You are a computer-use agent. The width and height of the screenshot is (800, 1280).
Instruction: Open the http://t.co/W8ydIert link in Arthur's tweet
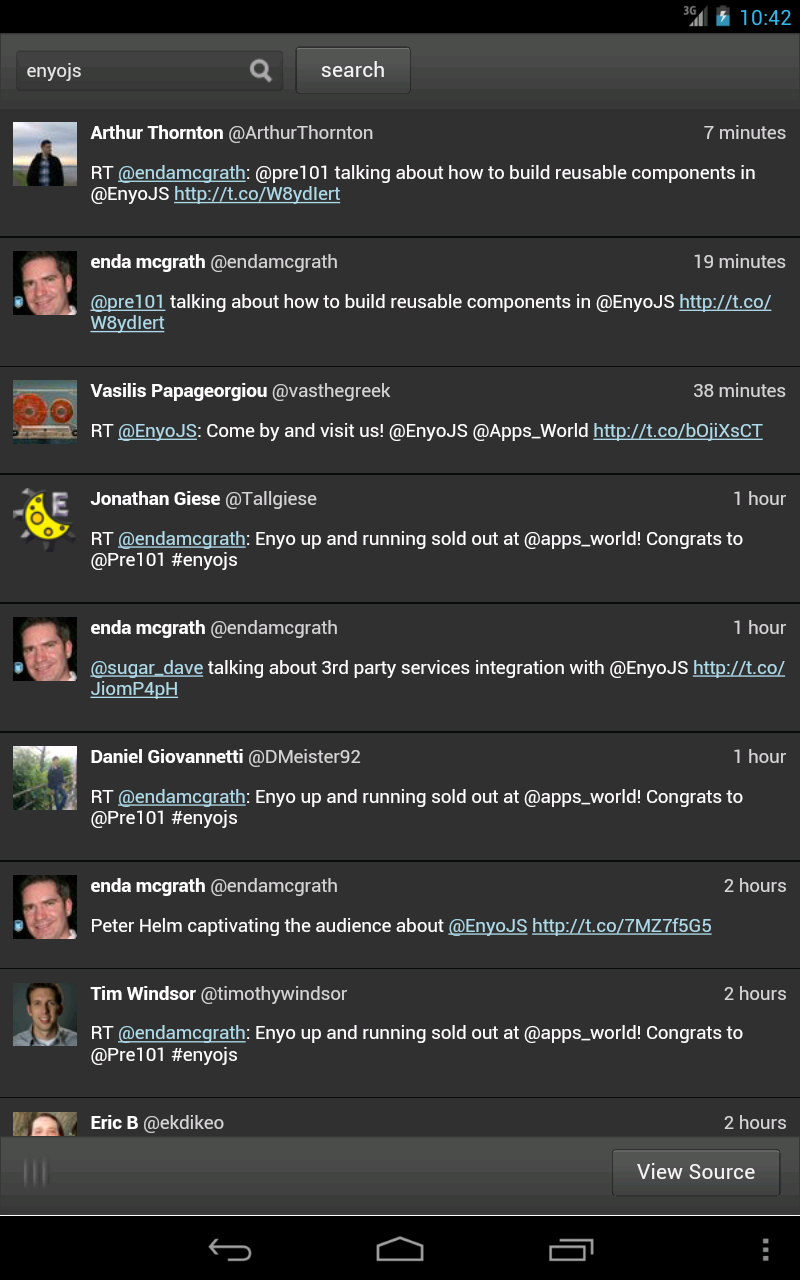point(257,194)
